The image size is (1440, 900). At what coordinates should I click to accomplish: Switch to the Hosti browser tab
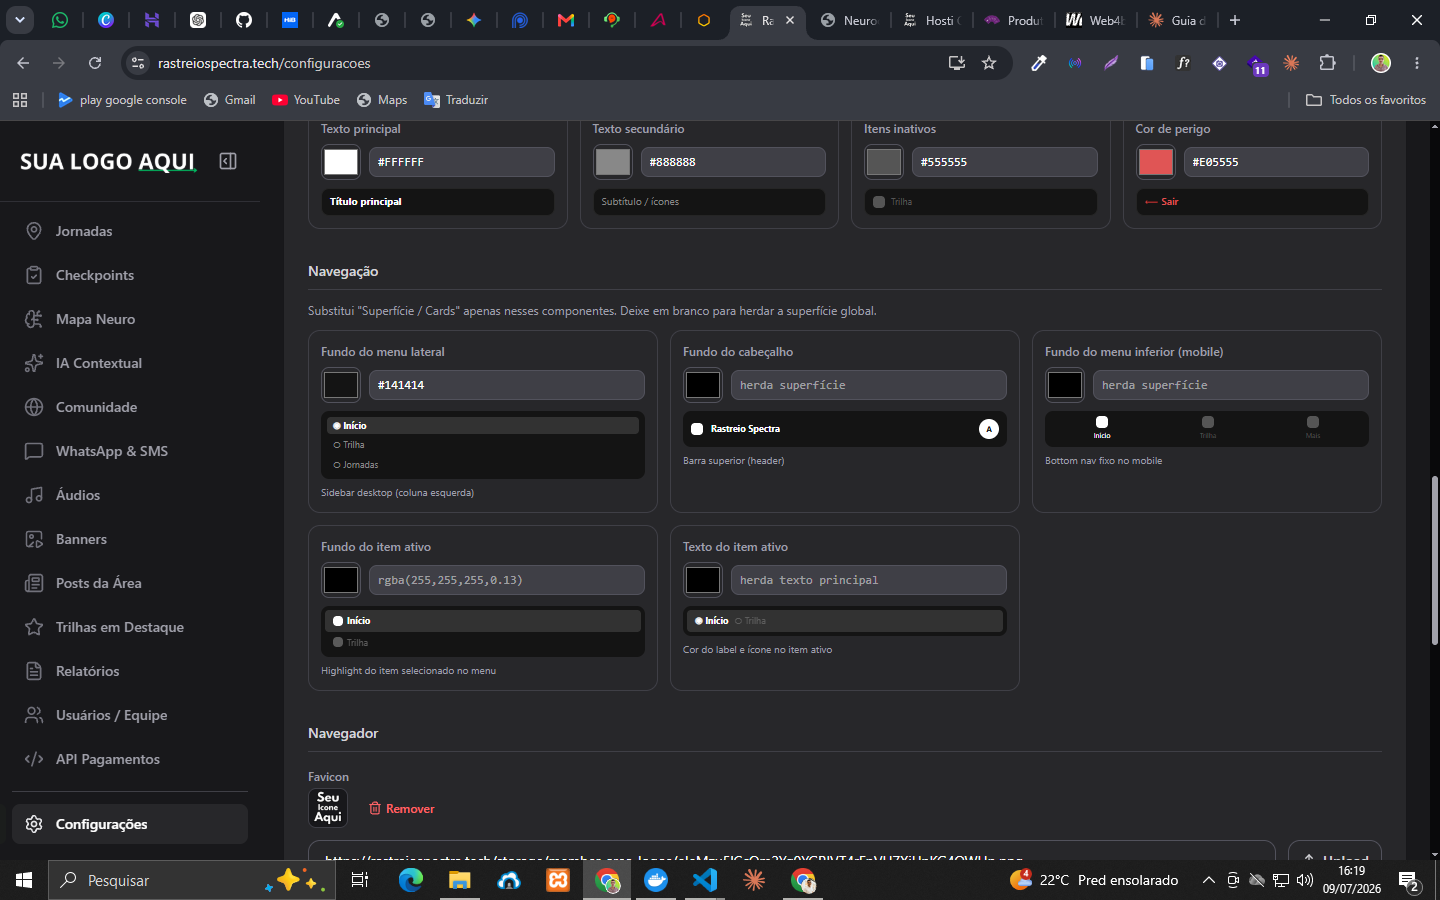(x=933, y=20)
